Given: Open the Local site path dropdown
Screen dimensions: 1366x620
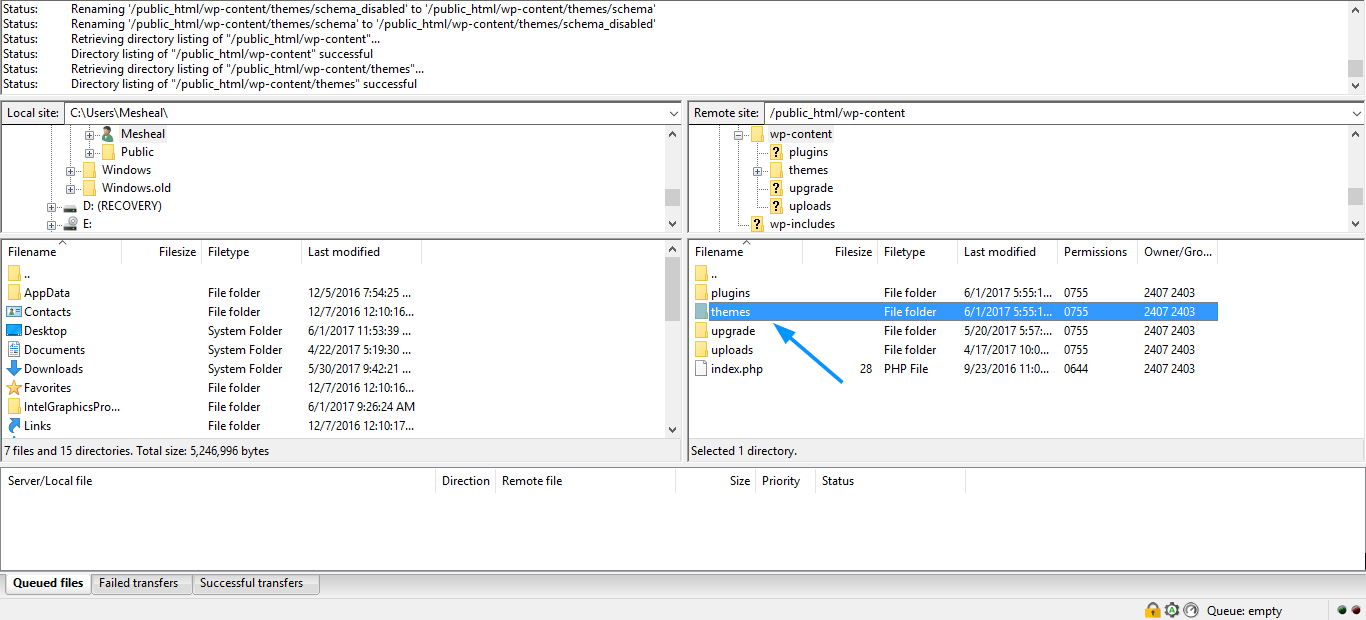Looking at the screenshot, I should click(x=673, y=114).
